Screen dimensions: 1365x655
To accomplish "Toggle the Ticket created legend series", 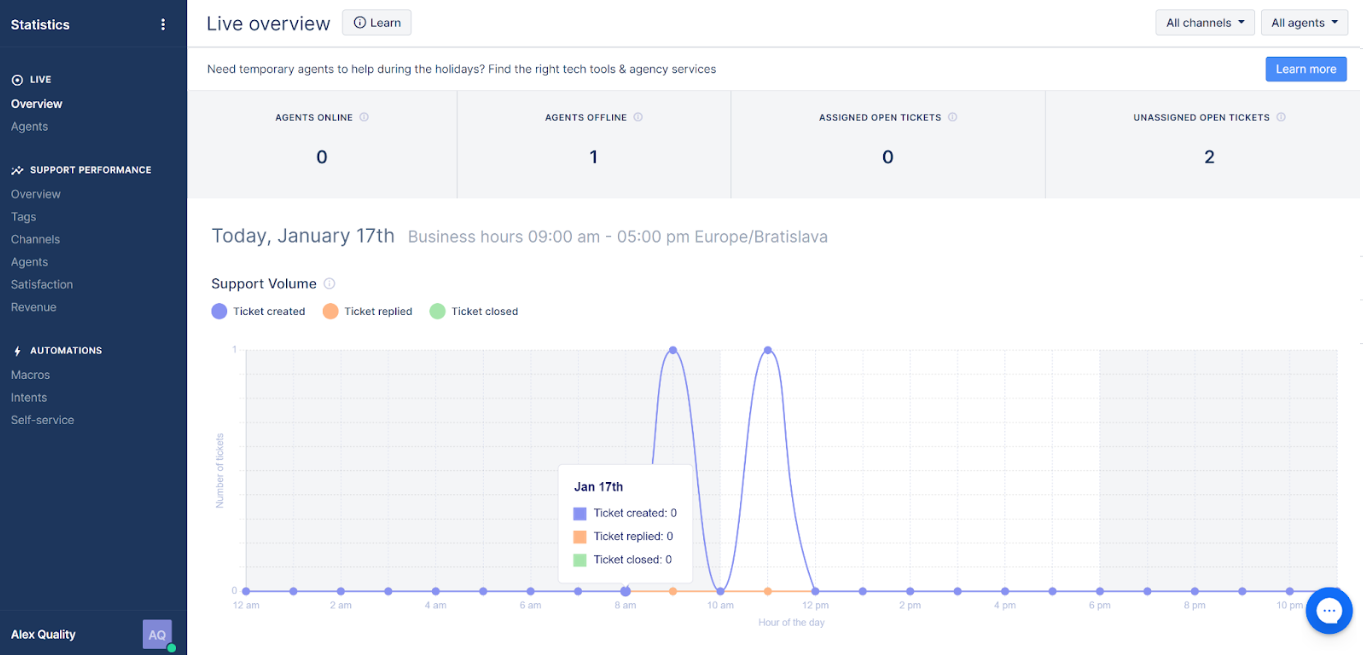I will [x=259, y=312].
